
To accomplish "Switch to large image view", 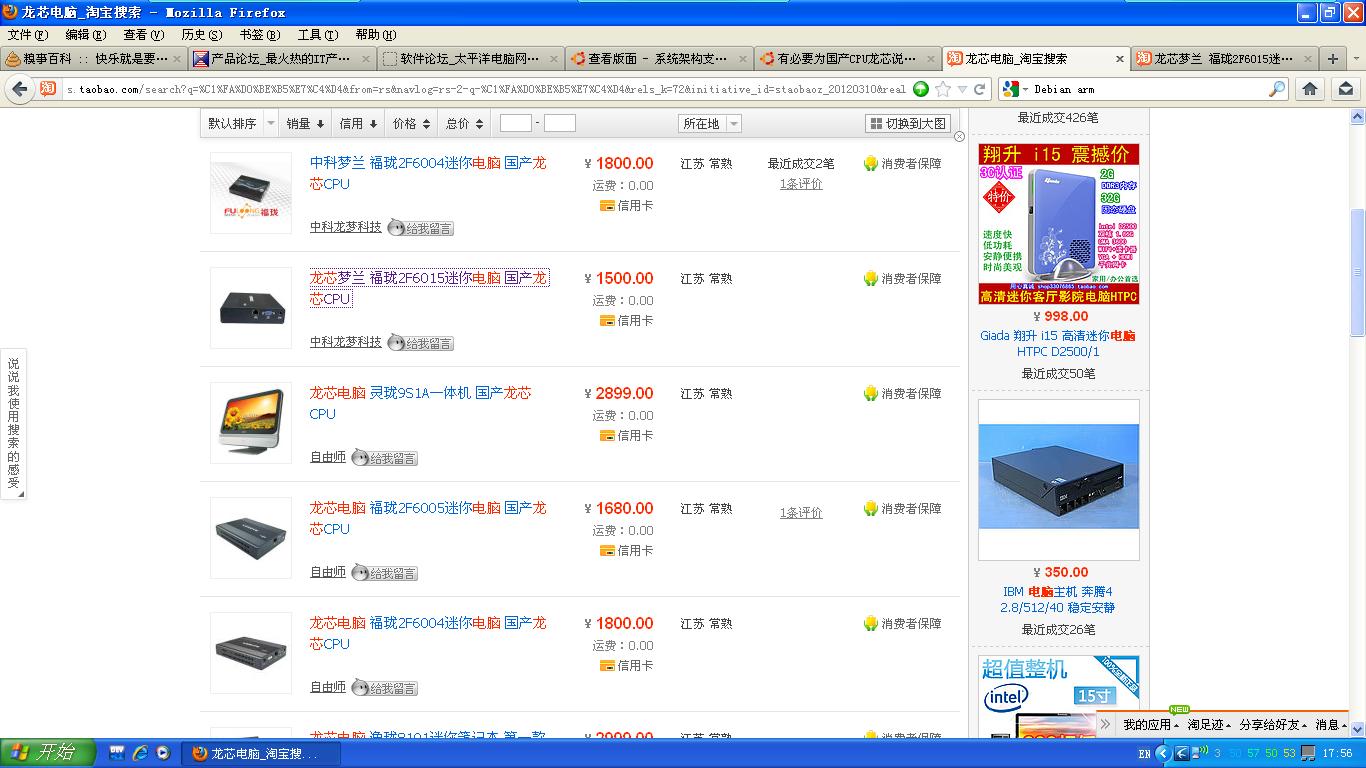I will pos(907,124).
